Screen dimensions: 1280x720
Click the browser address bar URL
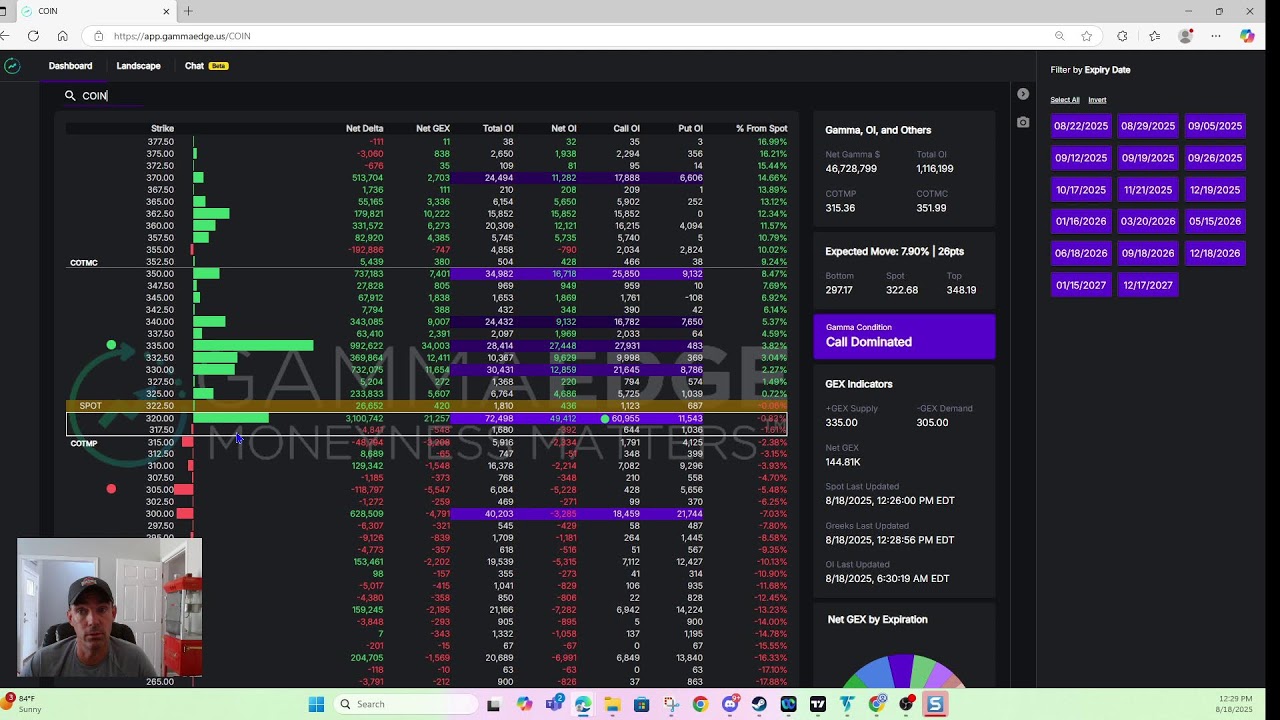(x=182, y=36)
